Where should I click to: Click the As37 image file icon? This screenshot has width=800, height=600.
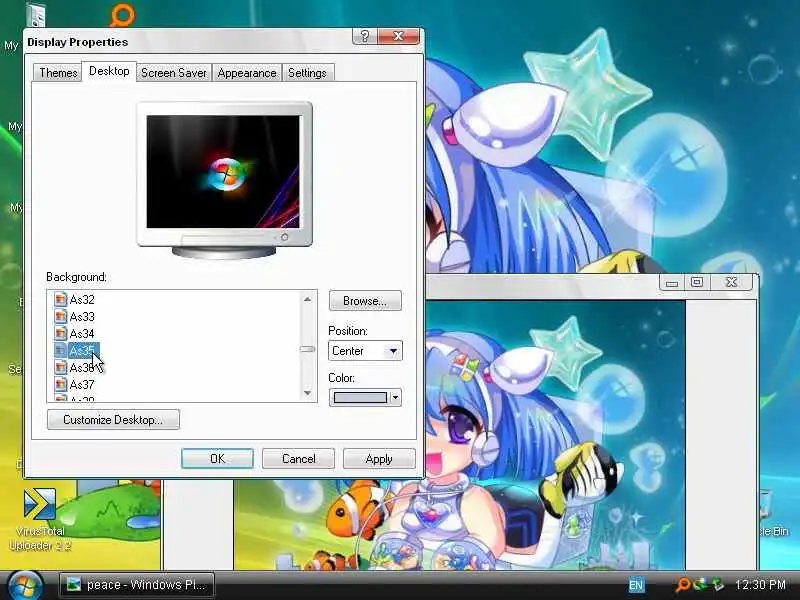pos(61,384)
